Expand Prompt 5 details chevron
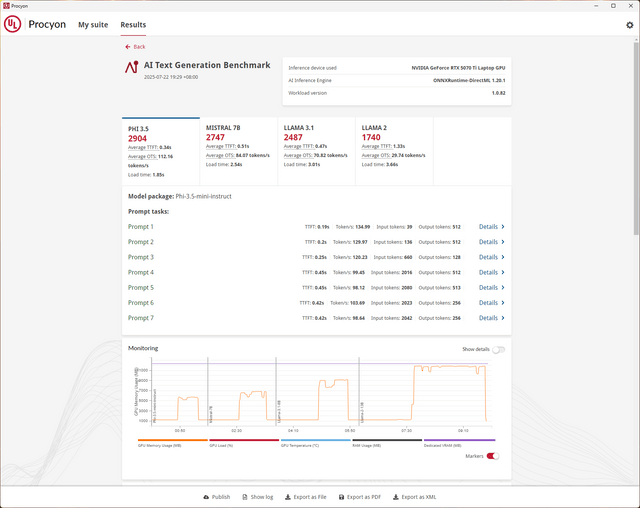 (503, 288)
